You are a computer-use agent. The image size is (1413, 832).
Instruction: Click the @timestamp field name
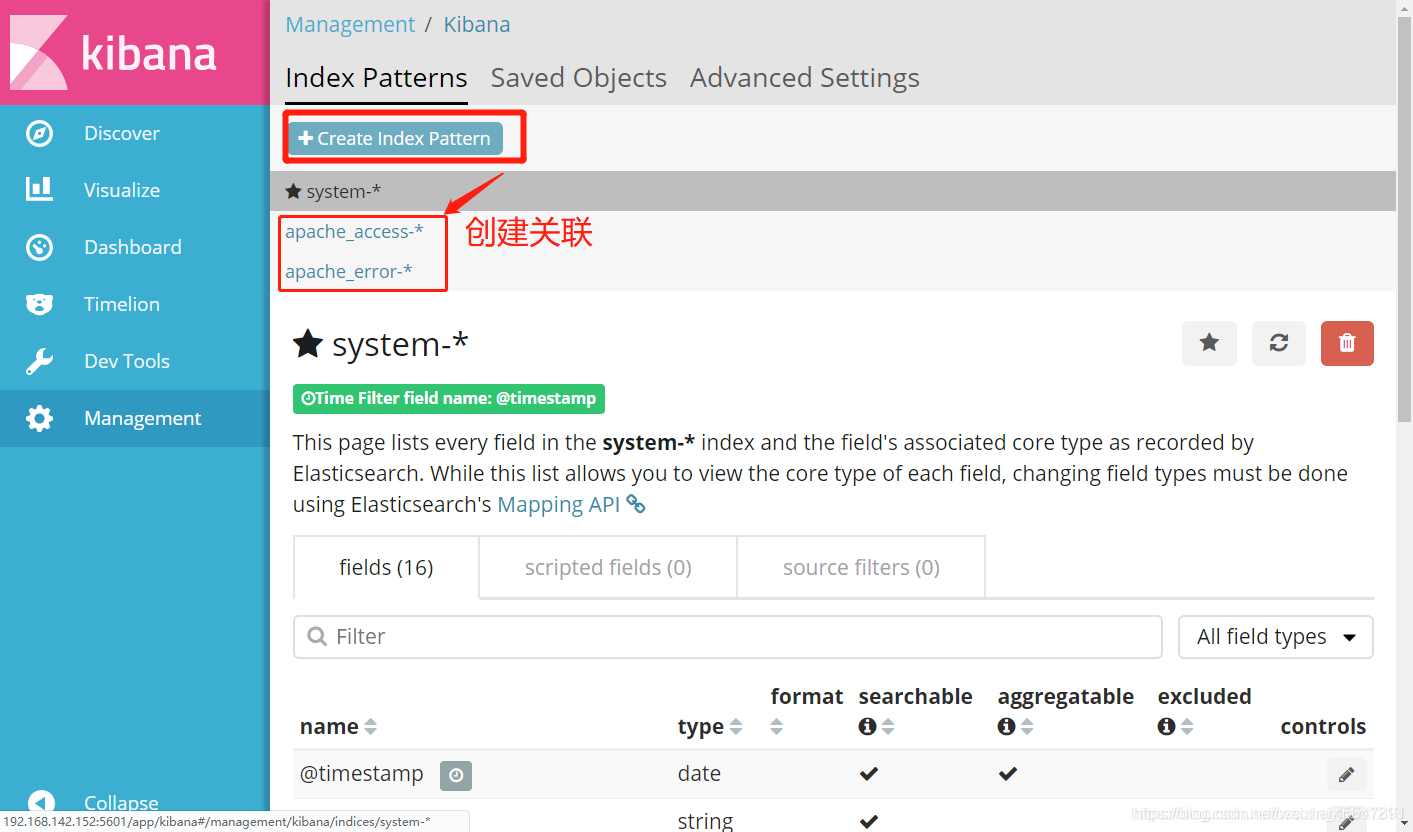coord(362,773)
